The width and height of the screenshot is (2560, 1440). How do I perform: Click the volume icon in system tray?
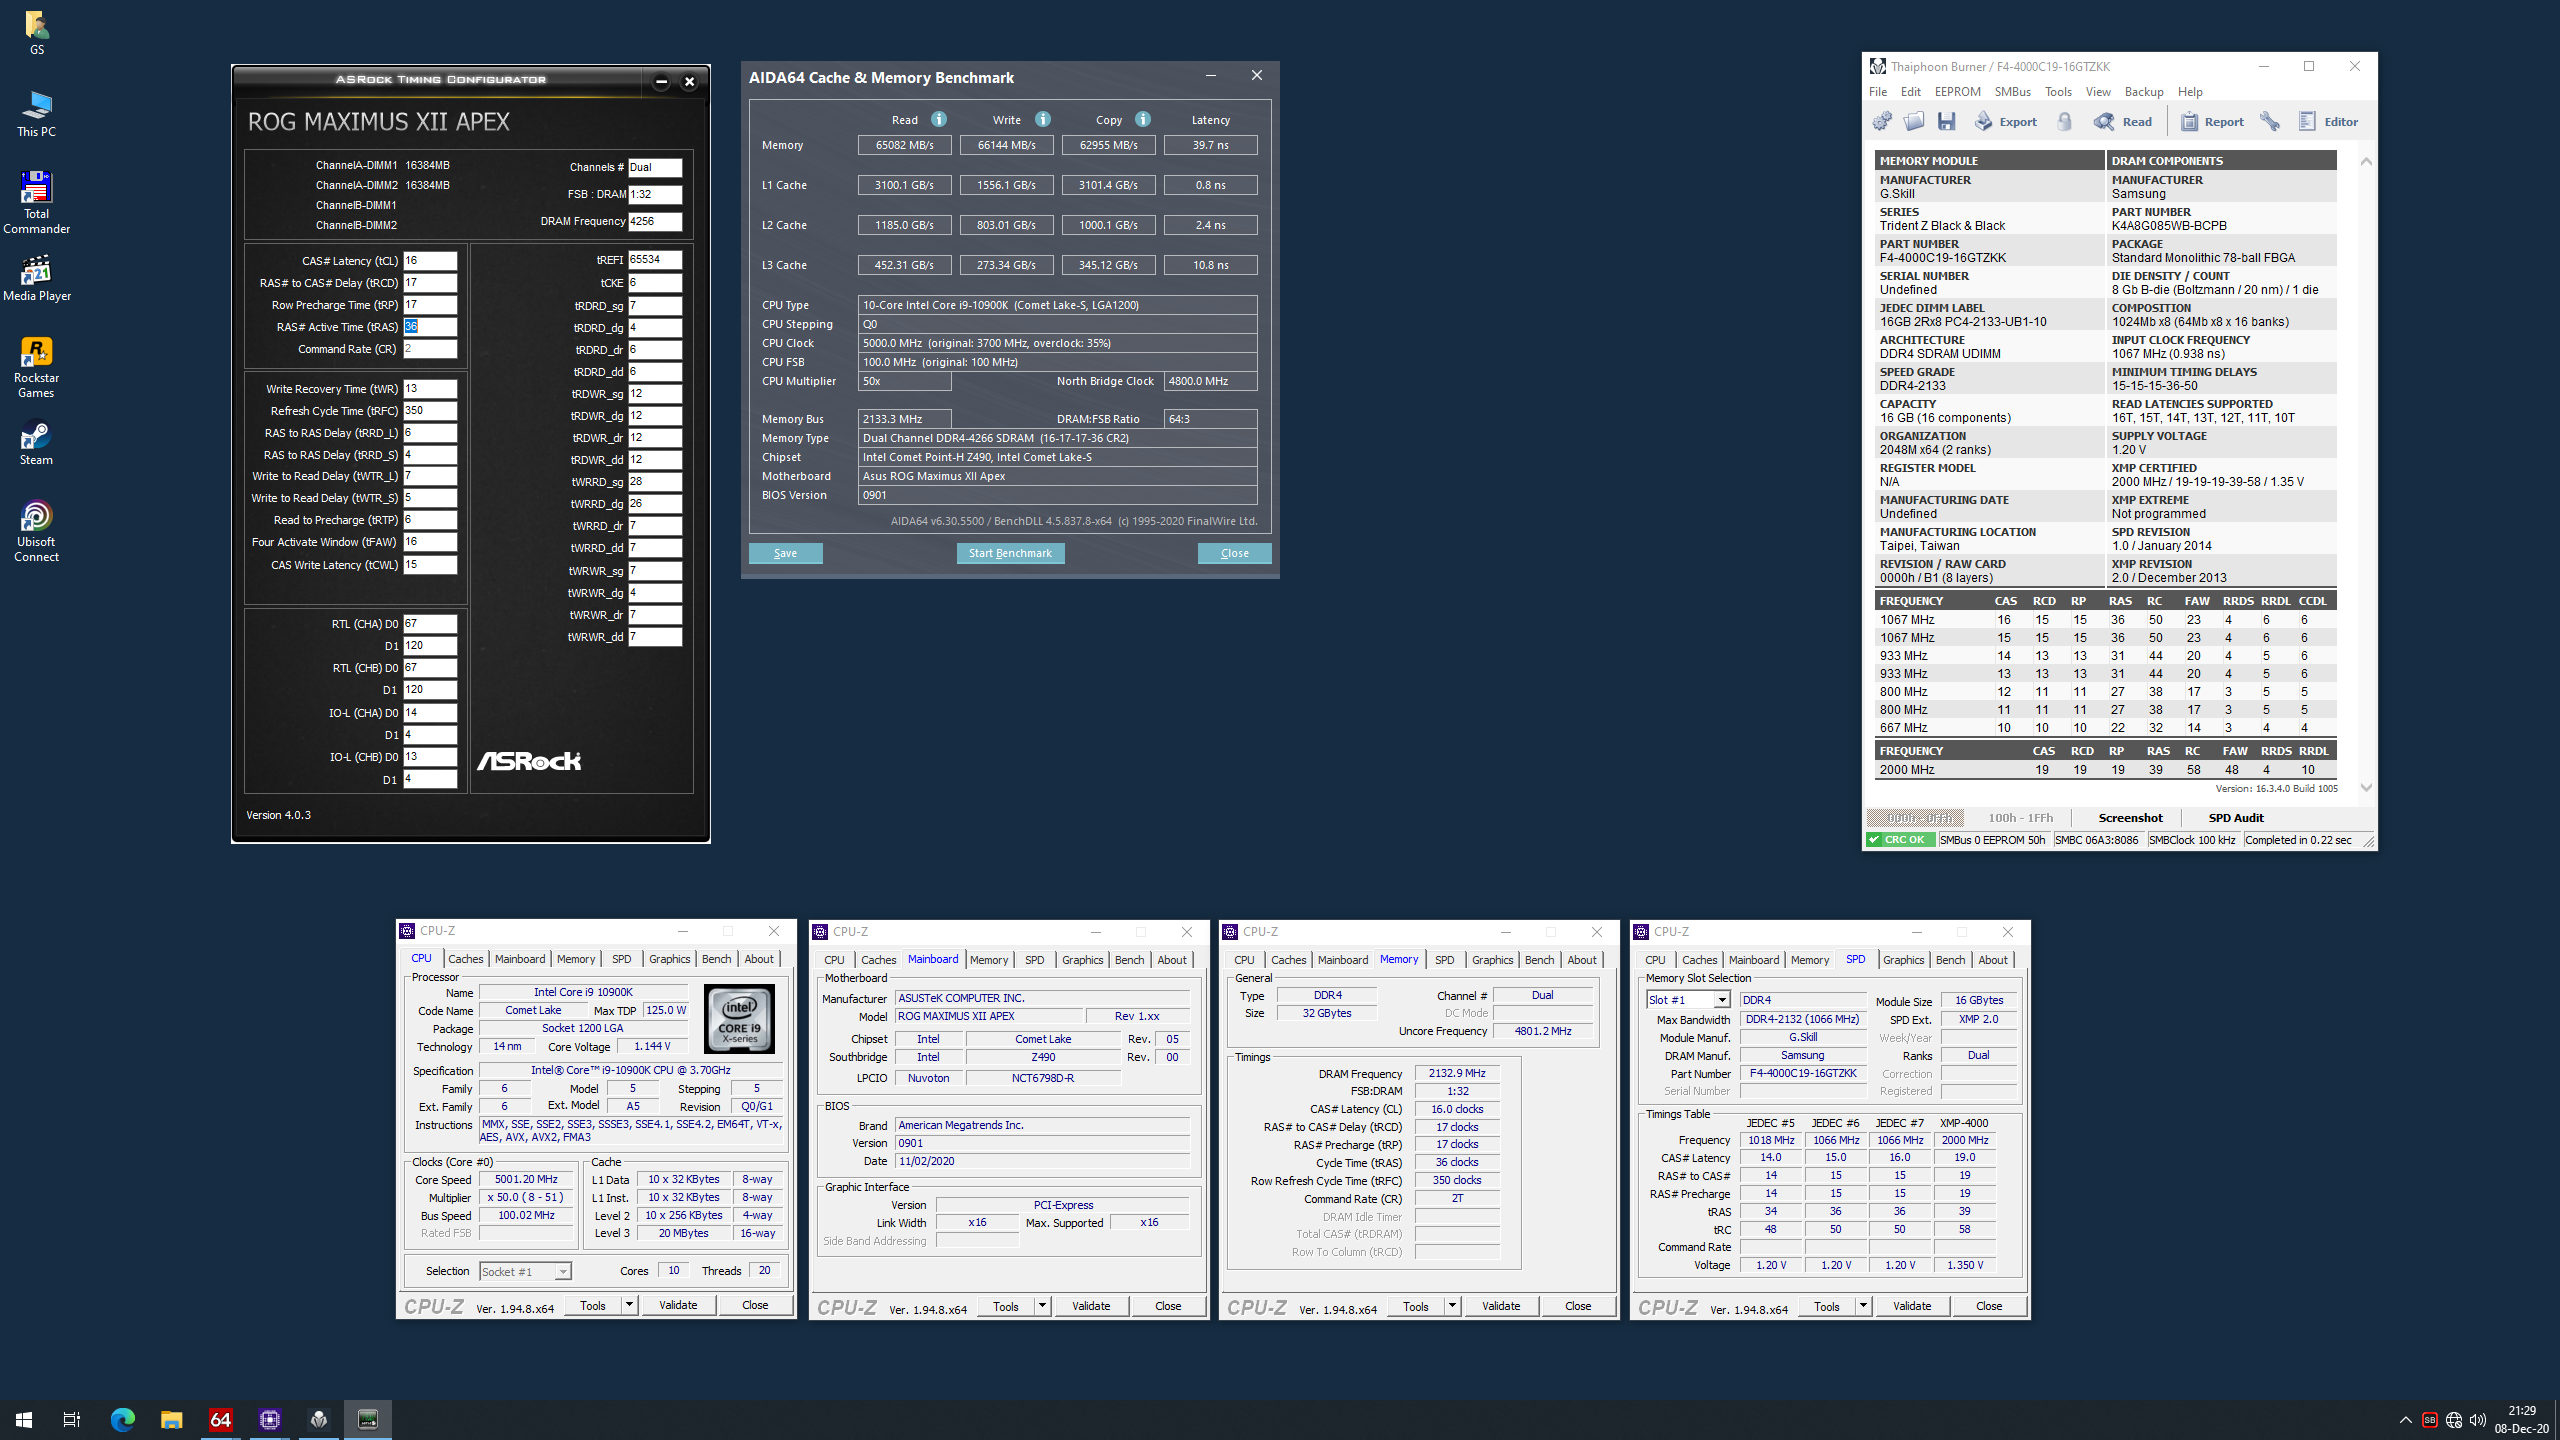(2478, 1419)
